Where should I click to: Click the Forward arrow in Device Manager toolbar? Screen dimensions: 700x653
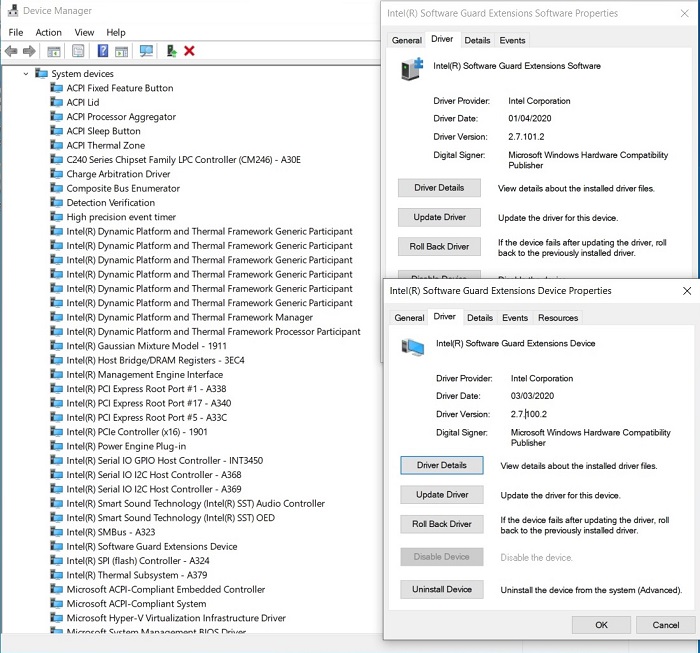(29, 51)
